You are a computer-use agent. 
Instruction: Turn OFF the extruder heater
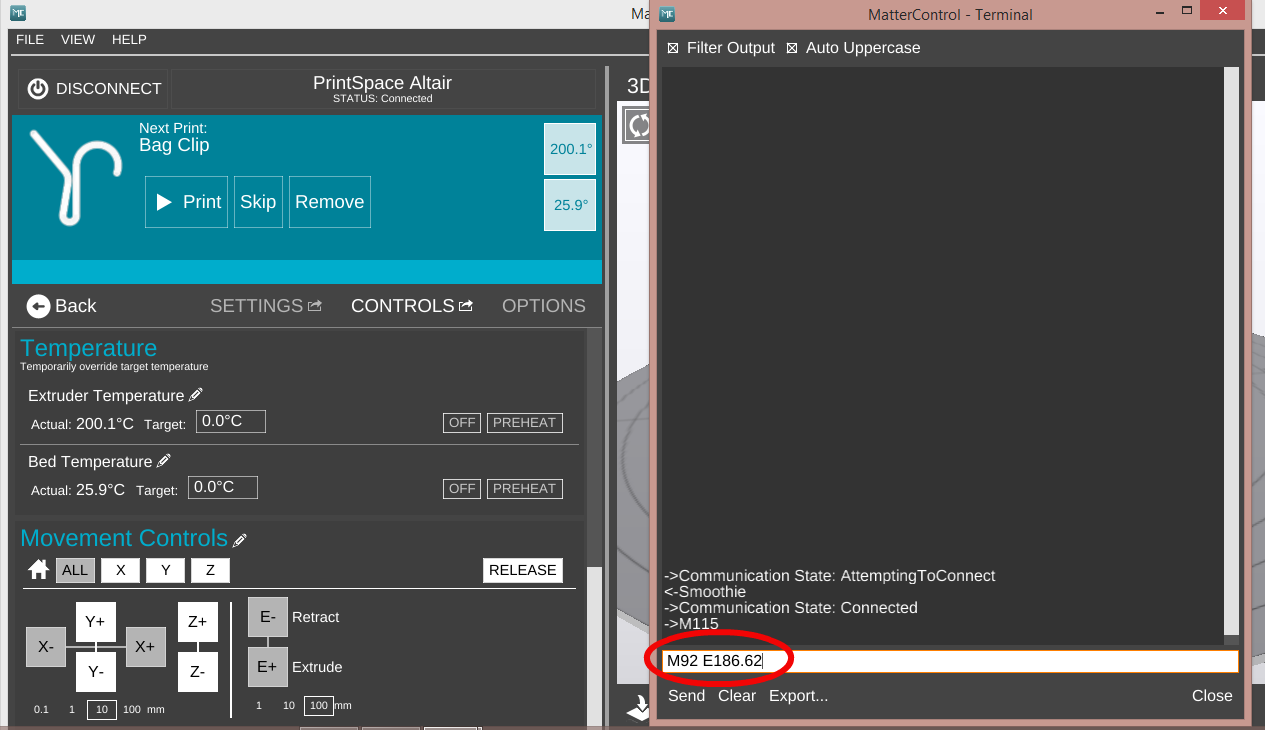[462, 423]
